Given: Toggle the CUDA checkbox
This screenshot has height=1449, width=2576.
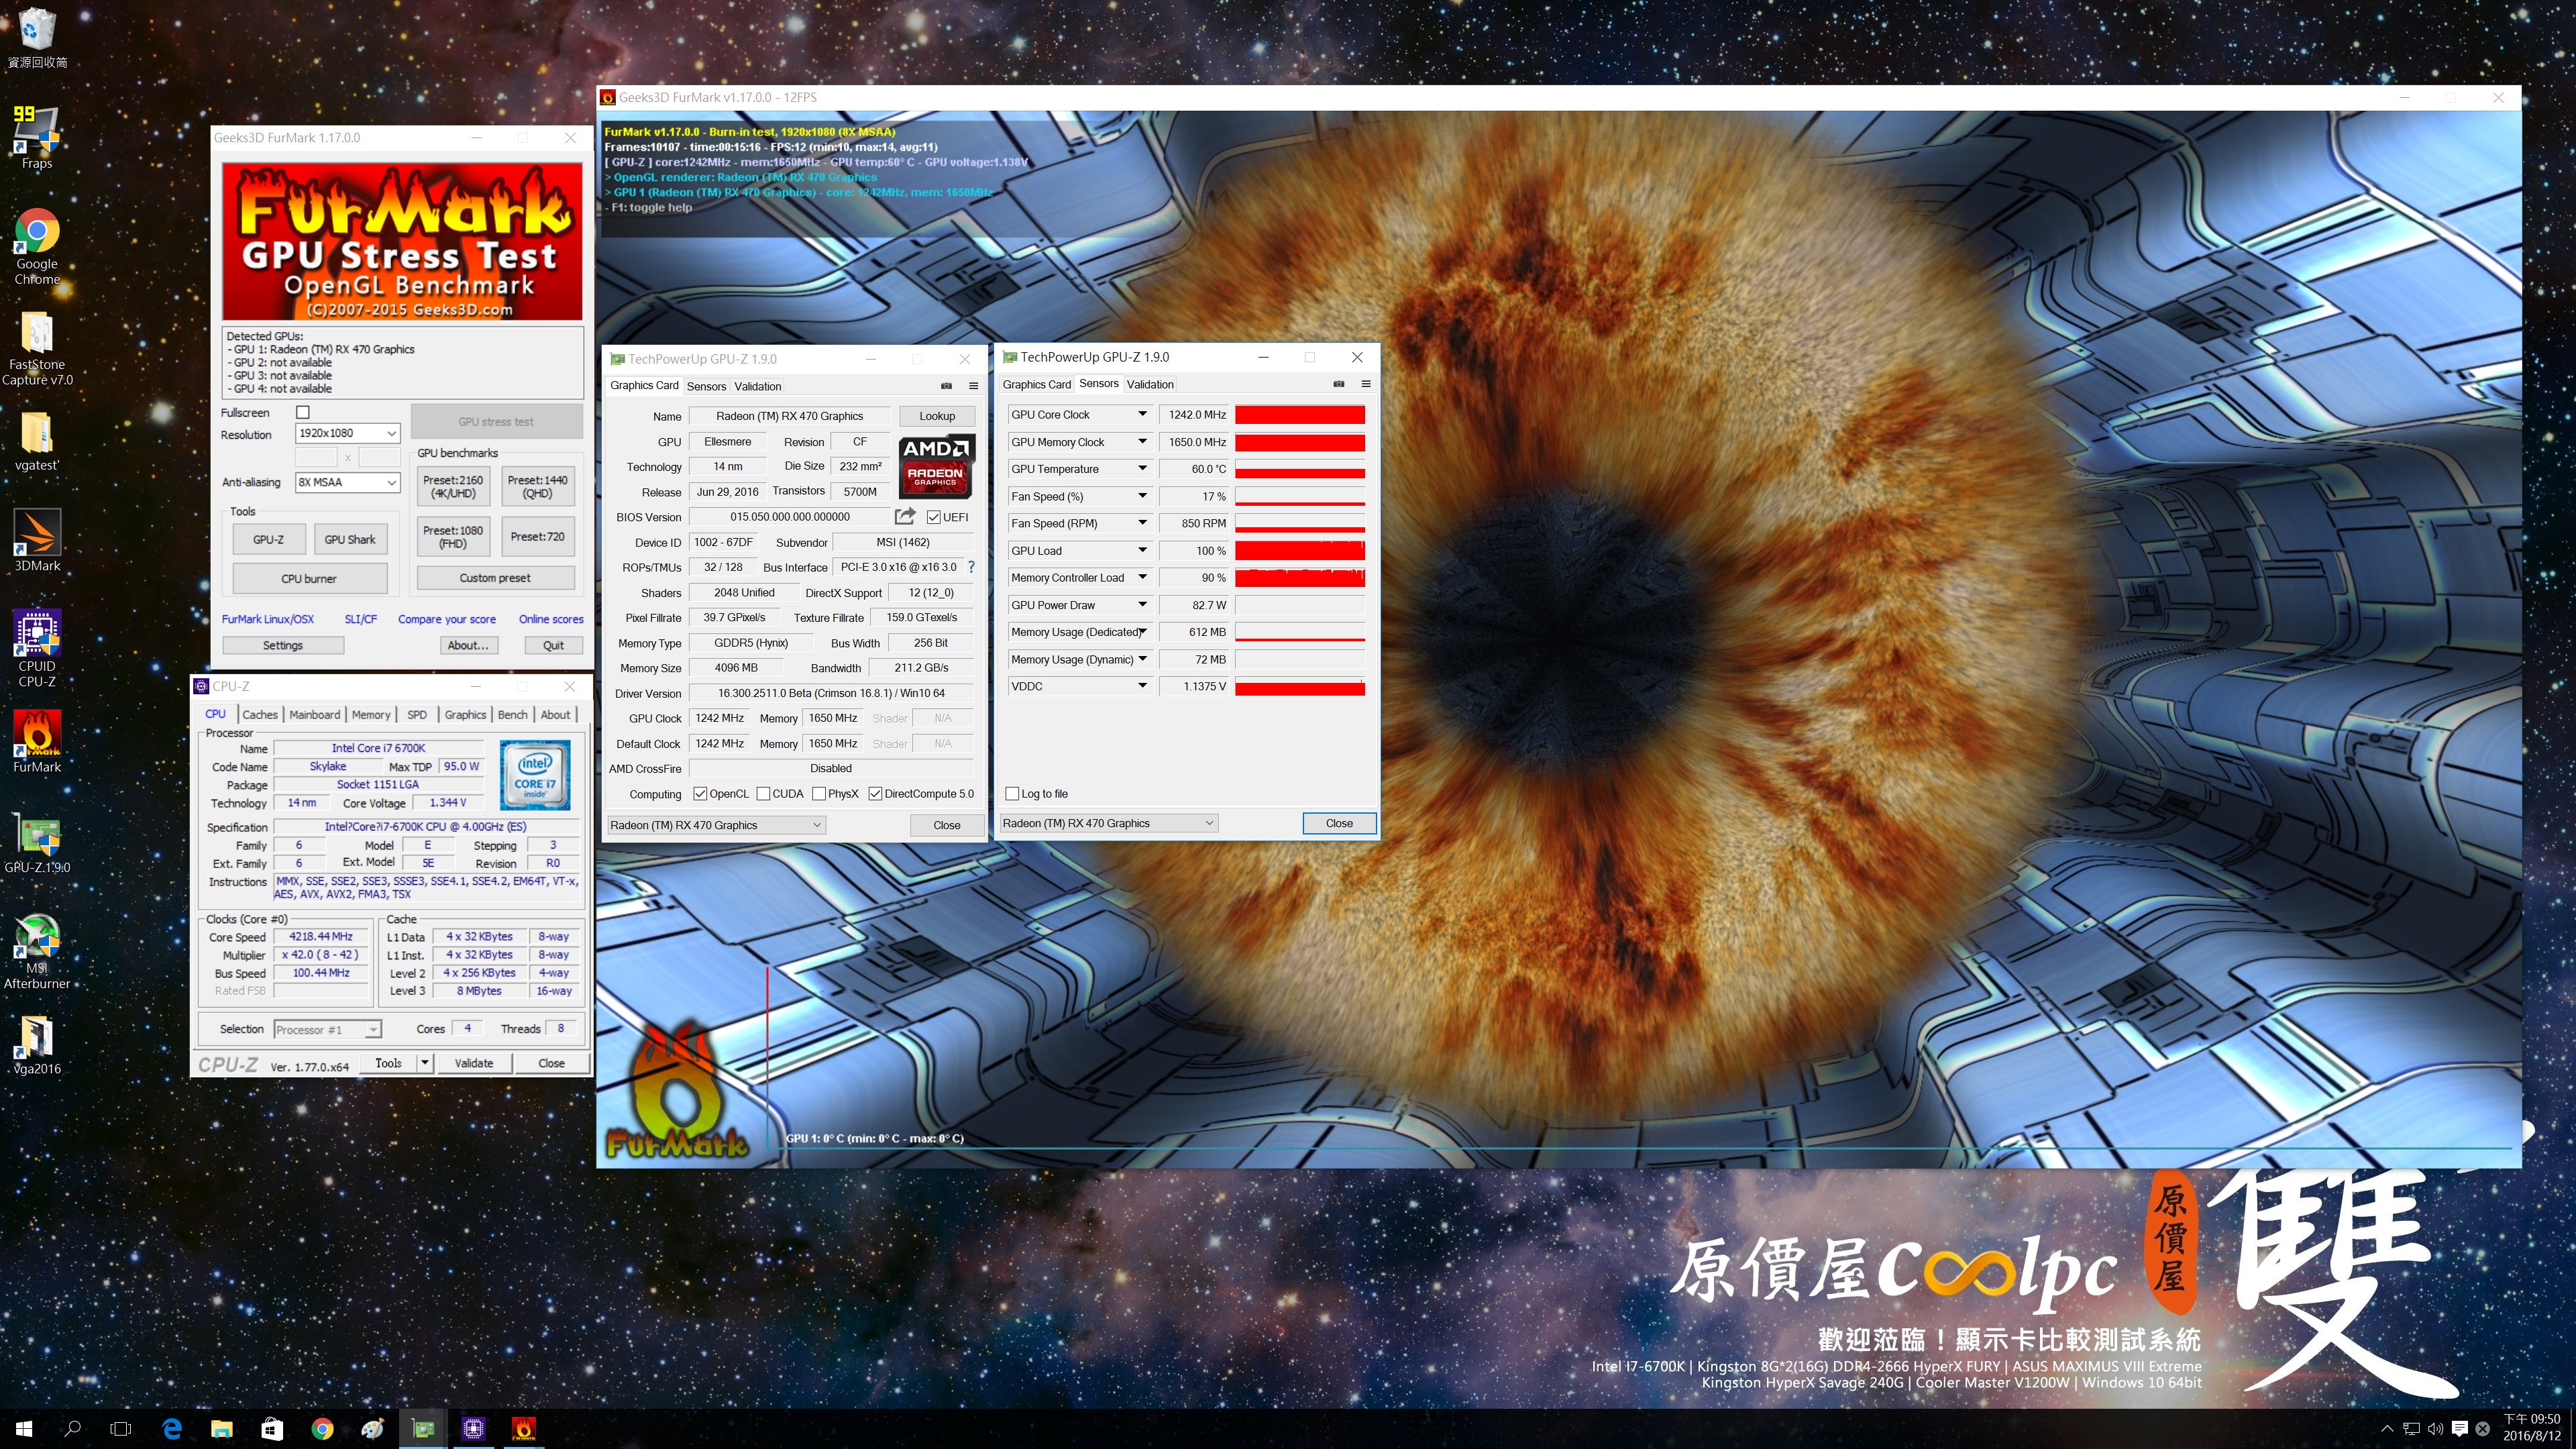Looking at the screenshot, I should (763, 794).
